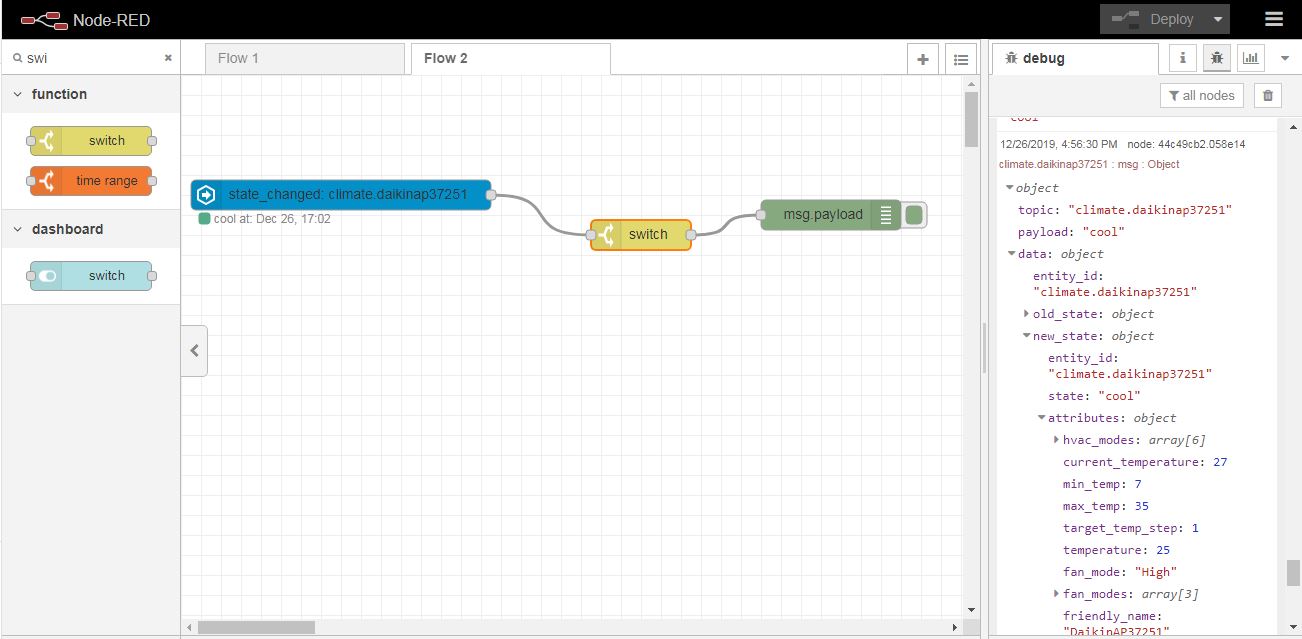Select the fan_mode: "High" entry

click(x=1120, y=572)
